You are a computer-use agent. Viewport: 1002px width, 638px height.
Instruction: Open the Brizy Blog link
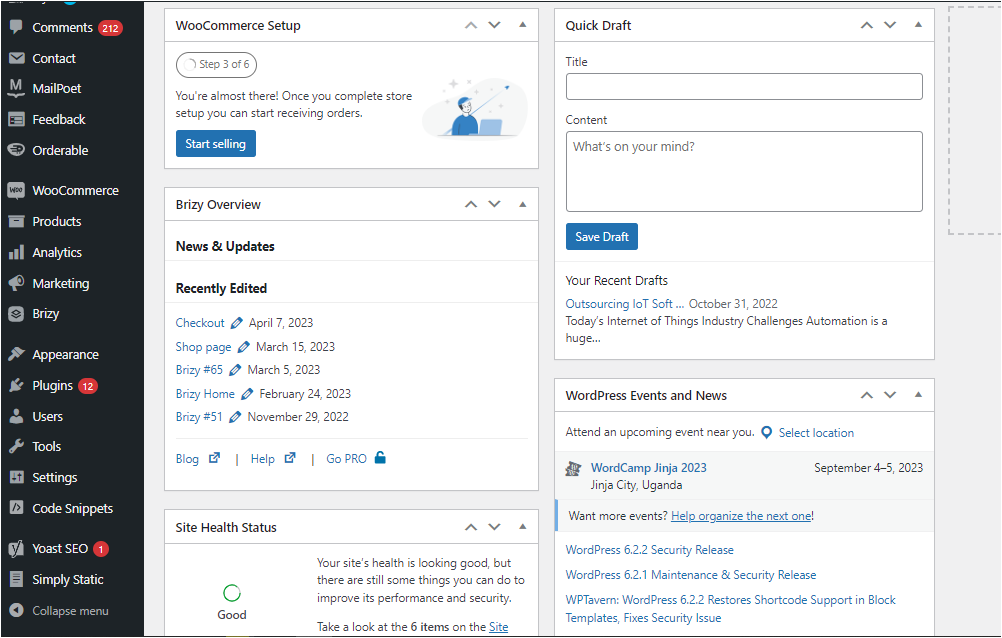point(187,459)
